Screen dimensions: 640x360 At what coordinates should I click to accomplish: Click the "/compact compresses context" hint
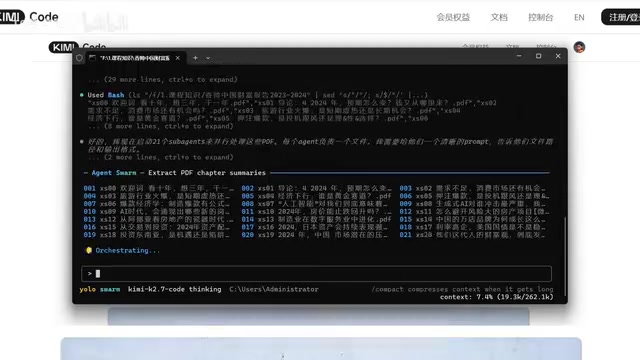click(x=462, y=289)
